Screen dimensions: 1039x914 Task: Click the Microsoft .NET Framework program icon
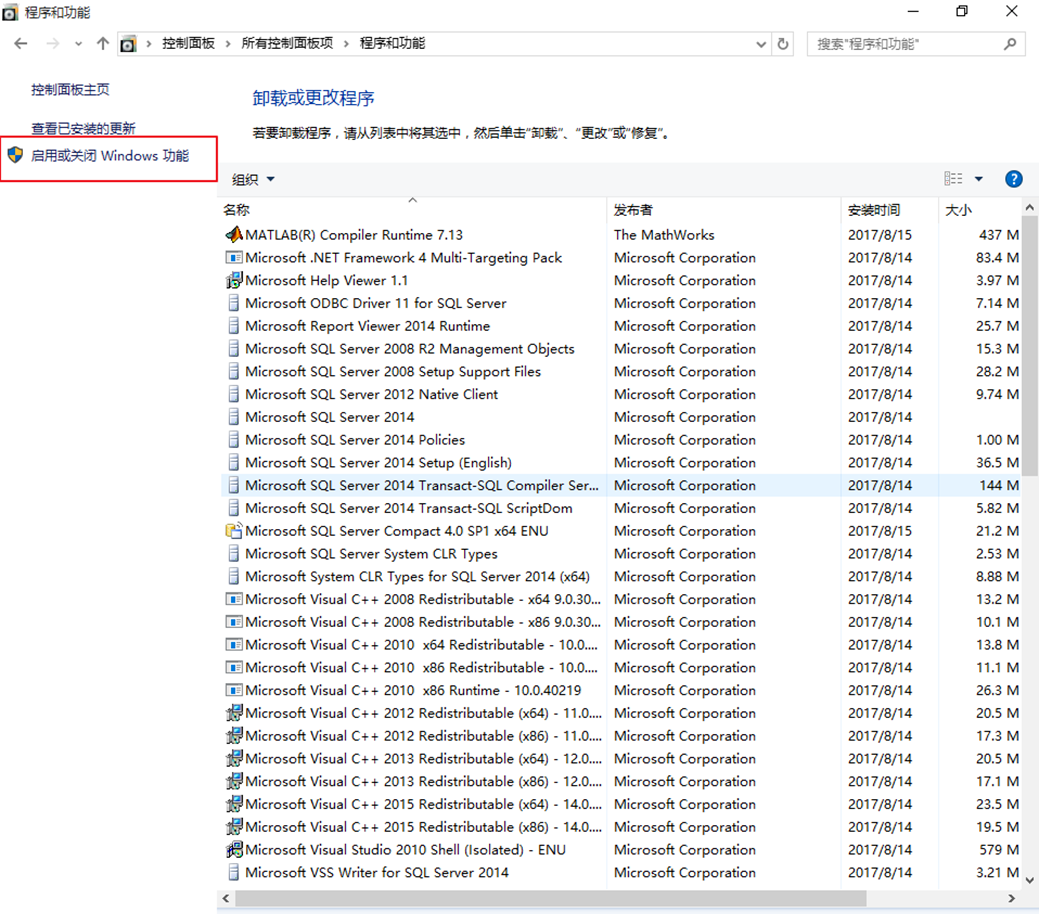[233, 258]
